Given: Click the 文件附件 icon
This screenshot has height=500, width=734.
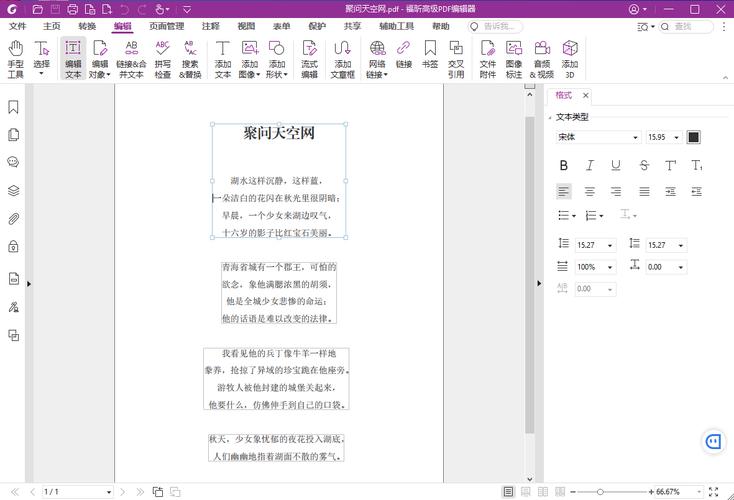Looking at the screenshot, I should coord(487,59).
